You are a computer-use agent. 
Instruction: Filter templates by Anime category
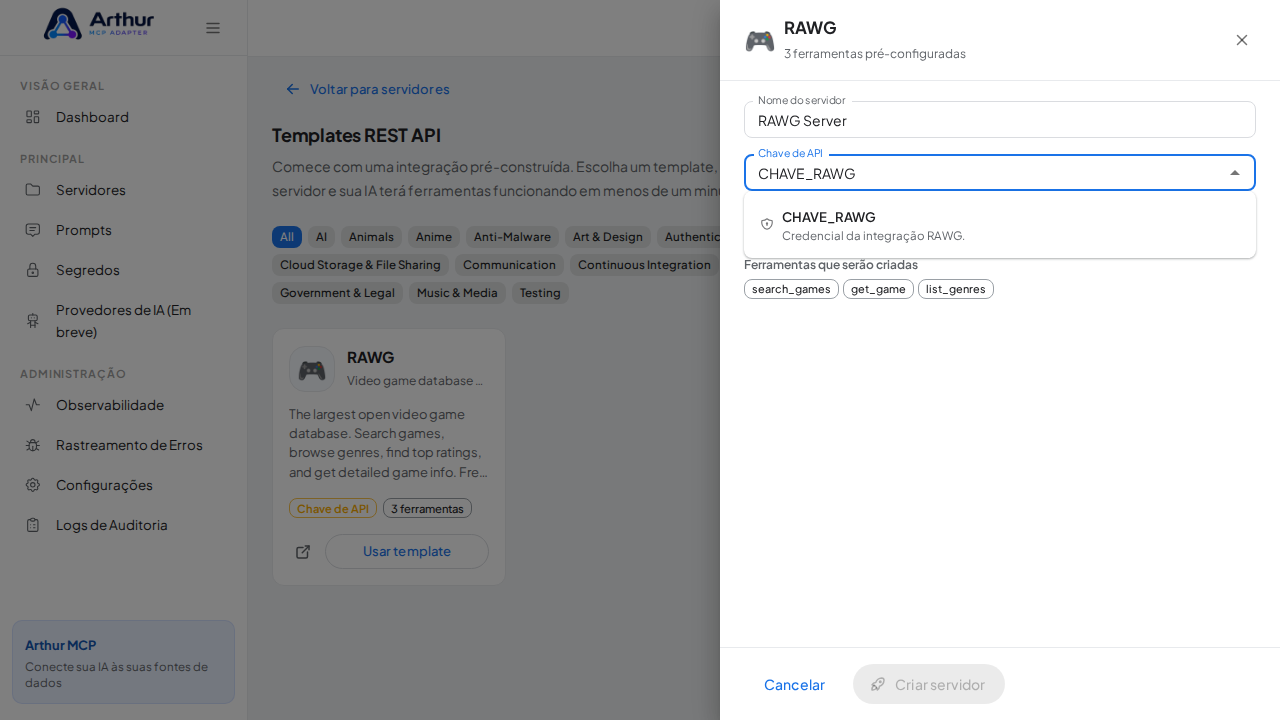point(434,237)
